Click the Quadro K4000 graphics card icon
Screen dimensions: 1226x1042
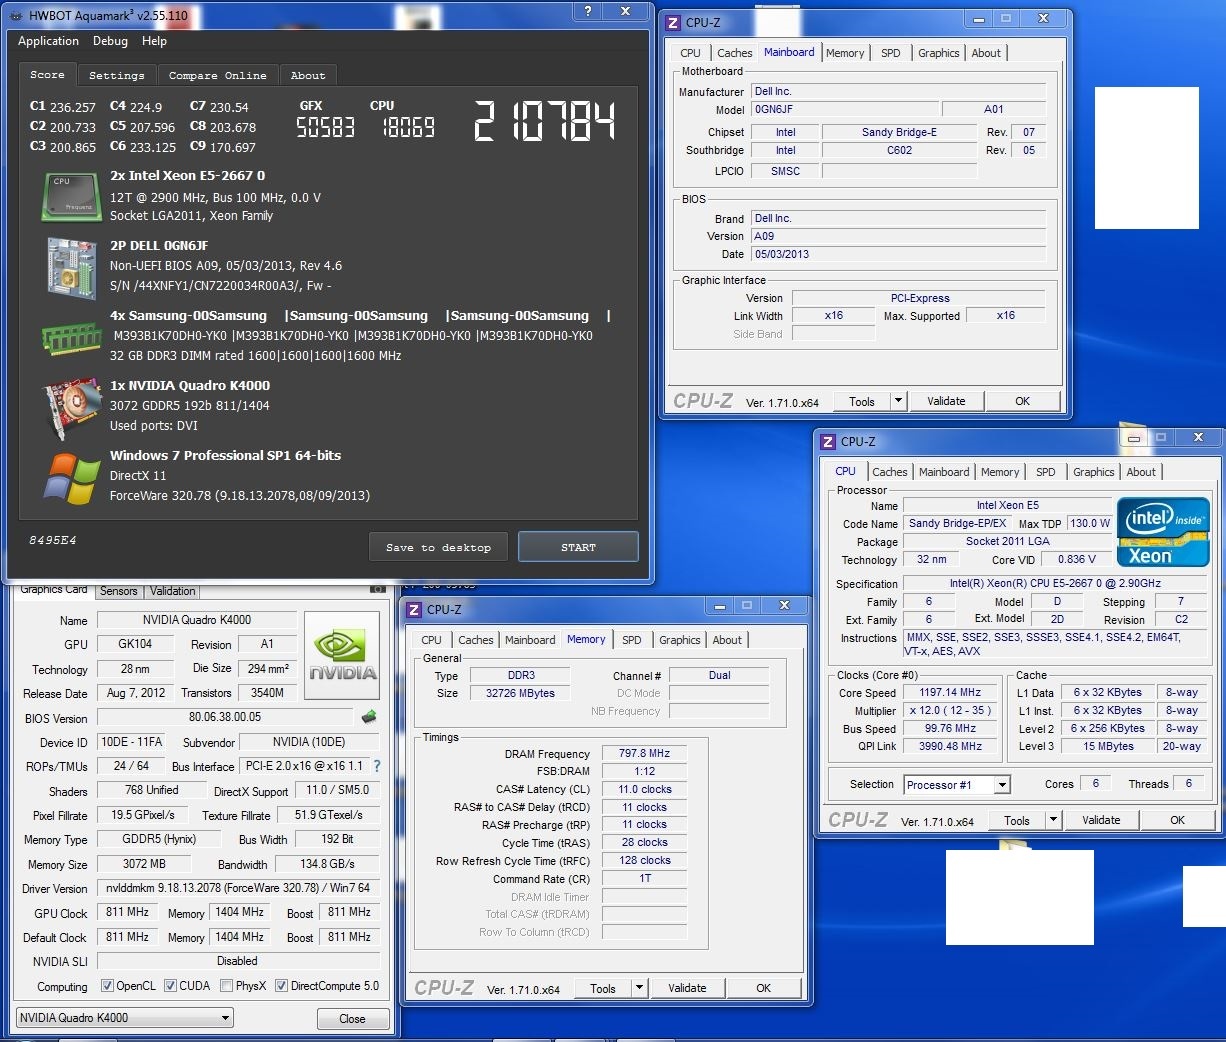click(71, 408)
